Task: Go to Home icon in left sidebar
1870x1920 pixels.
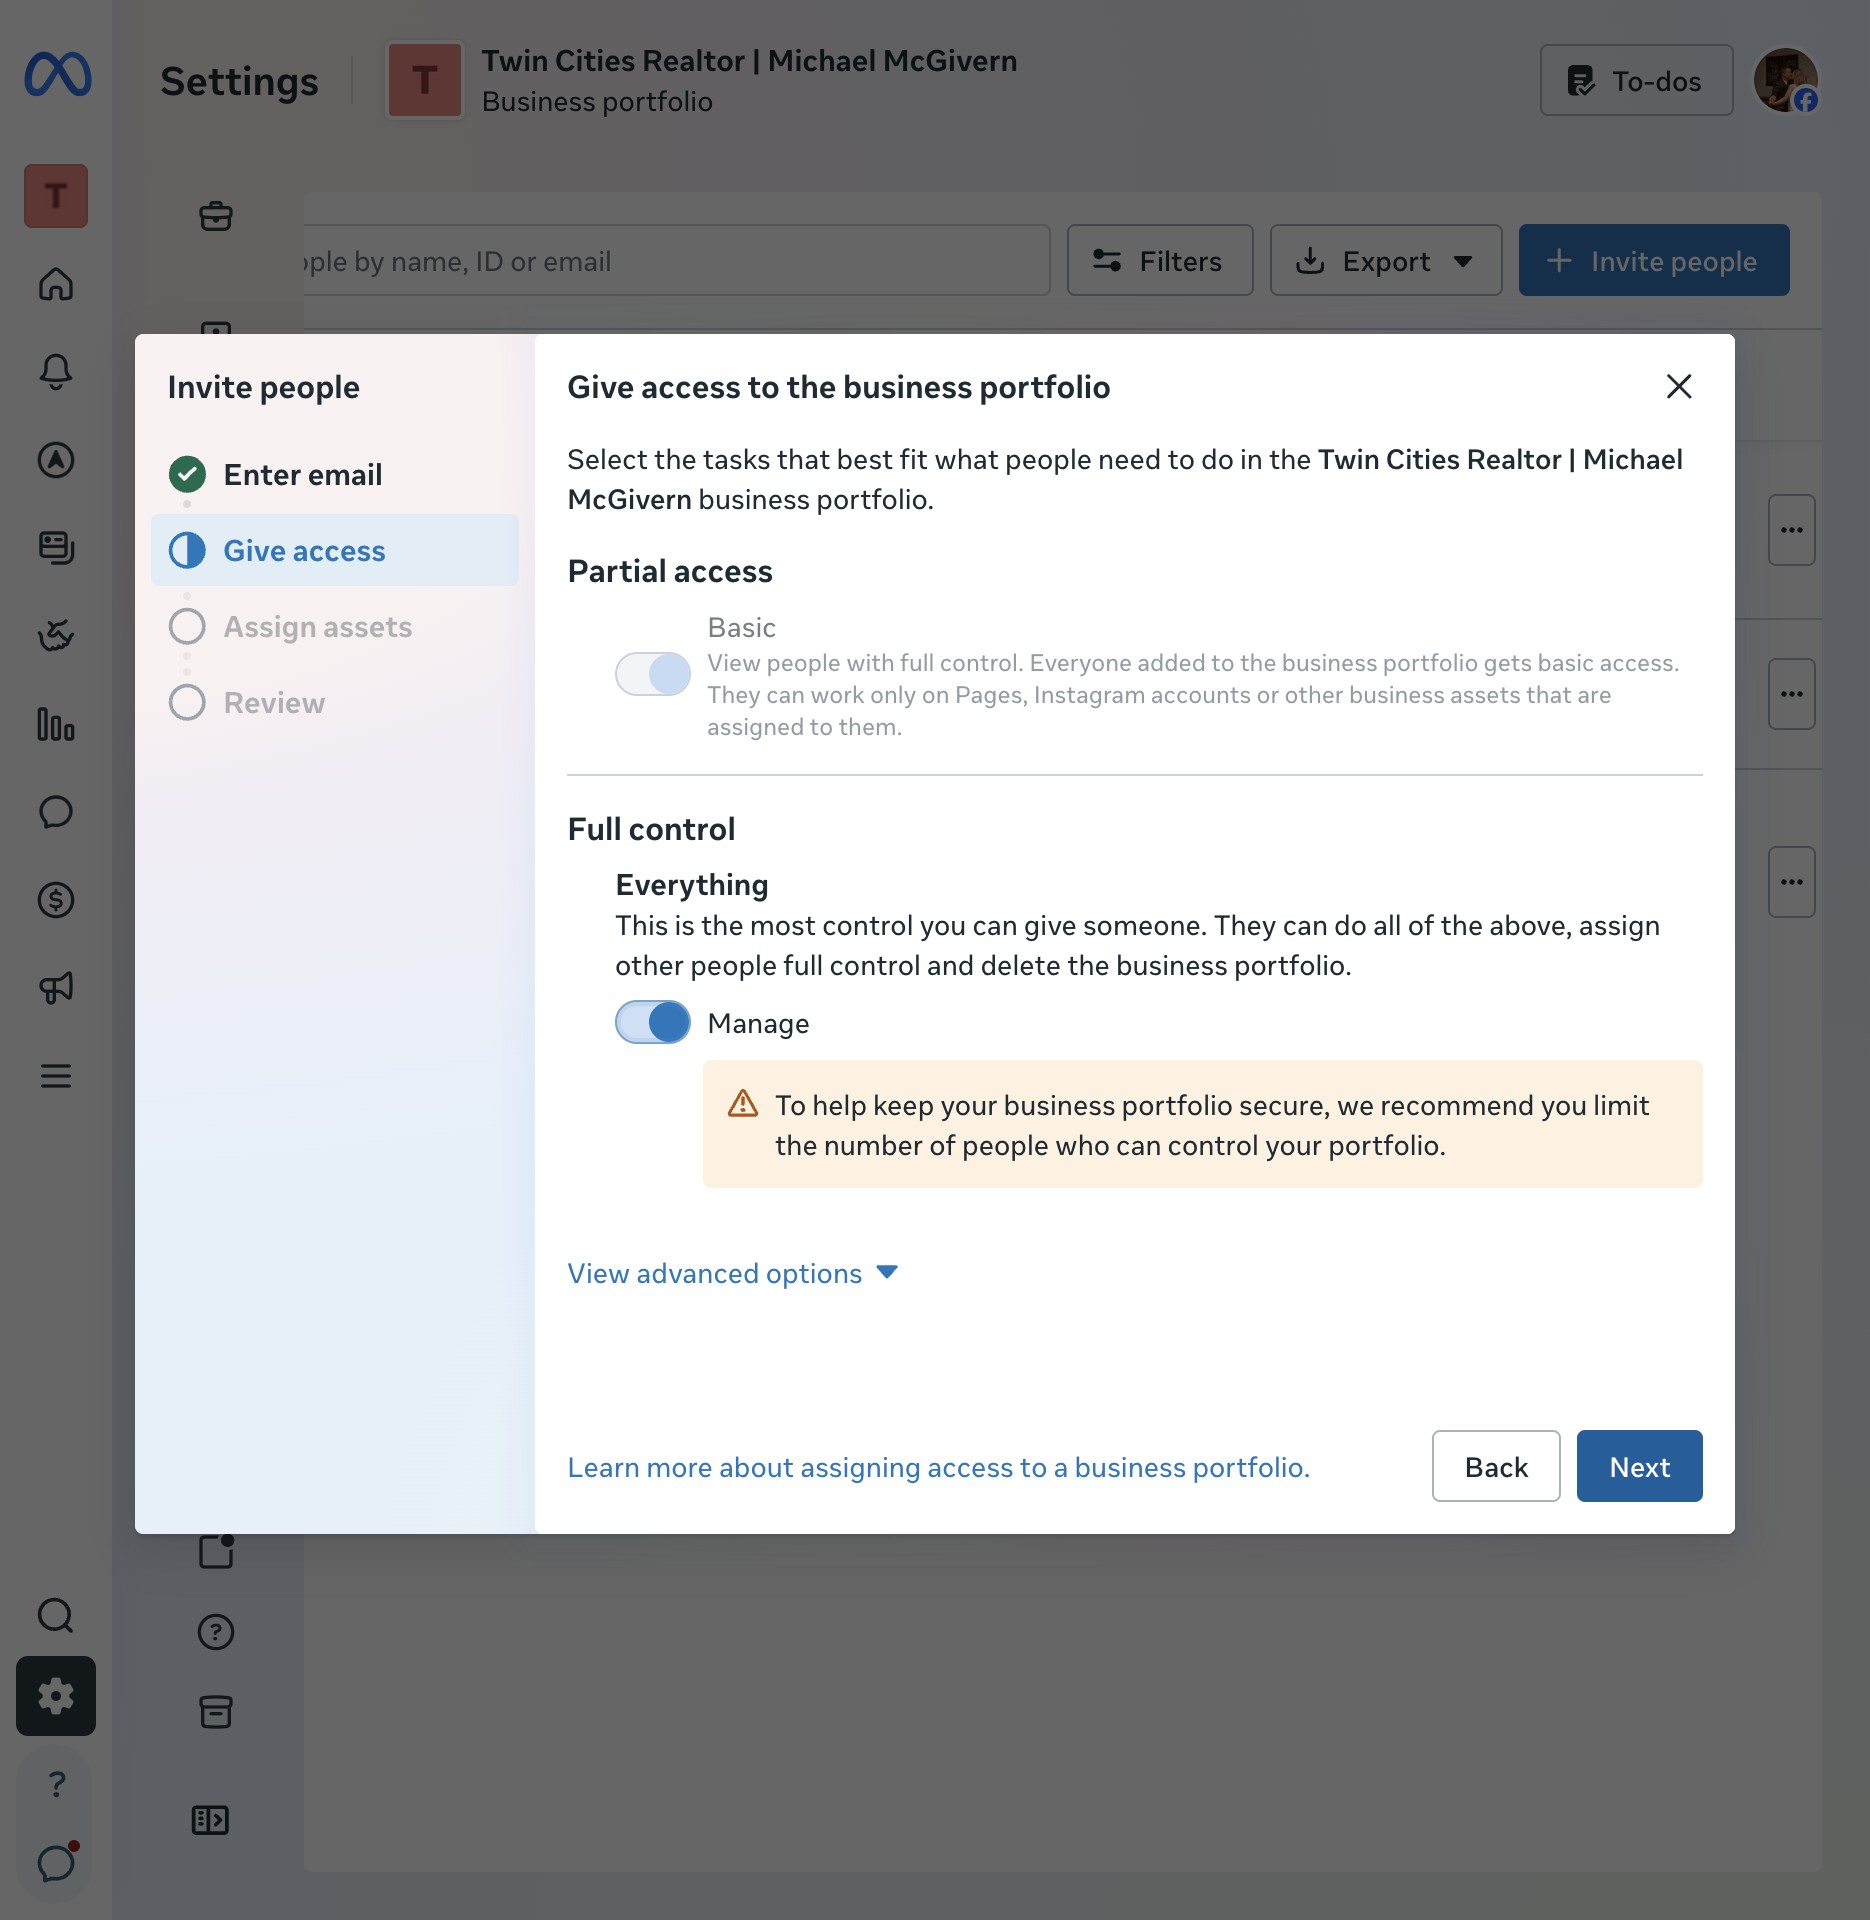Action: tap(56, 284)
